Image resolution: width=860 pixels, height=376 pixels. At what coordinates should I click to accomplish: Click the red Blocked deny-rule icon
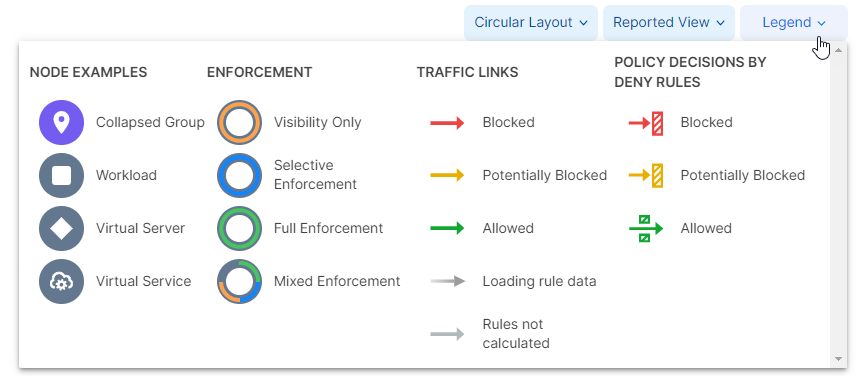[646, 123]
